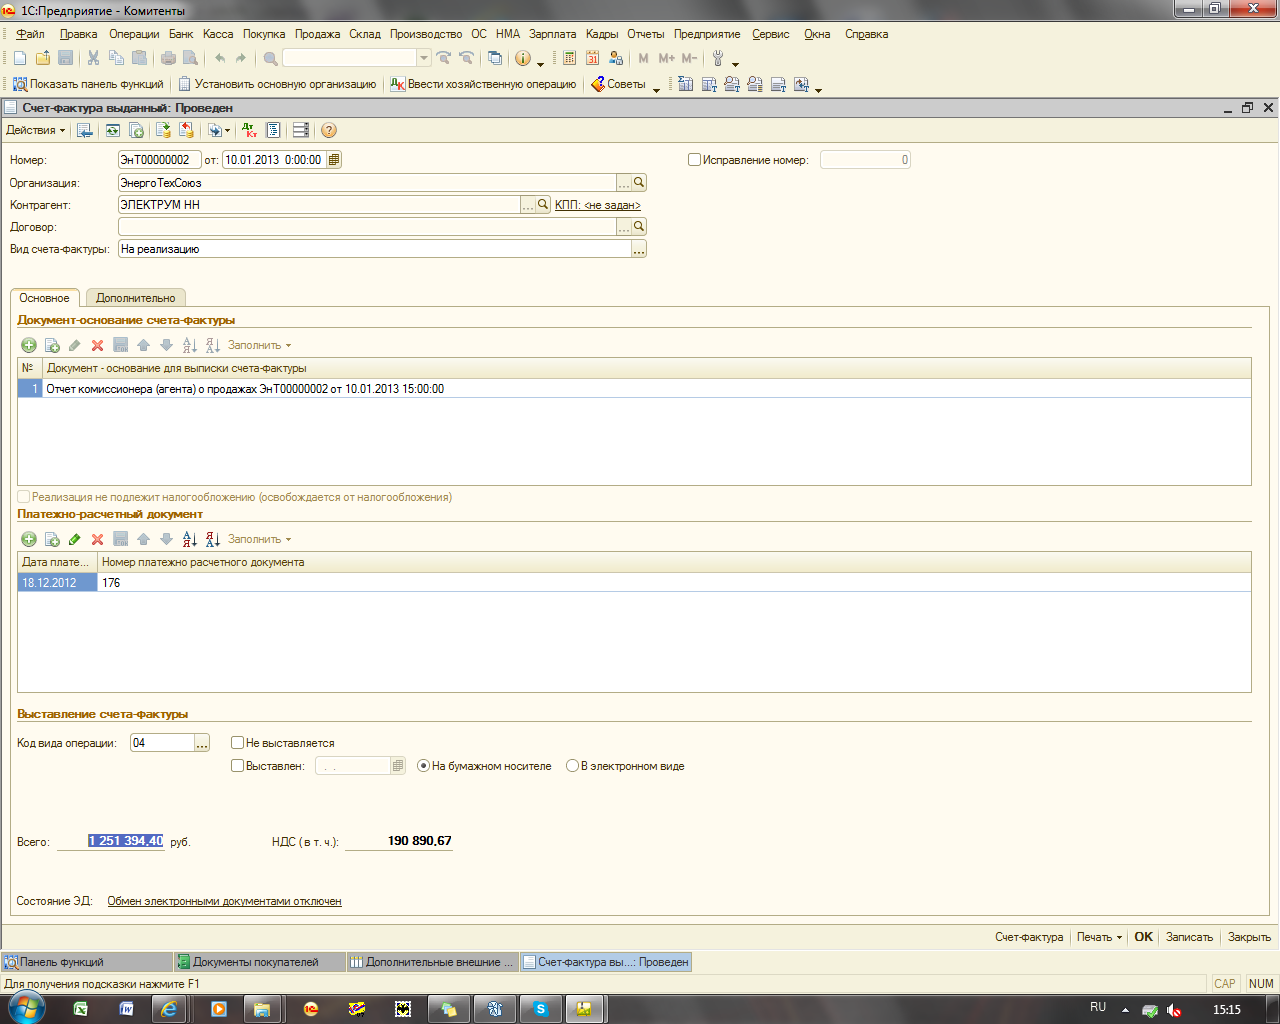Viewport: 1280px width, 1024px height.
Task: Click the wrench settings icon
Action: point(717,59)
